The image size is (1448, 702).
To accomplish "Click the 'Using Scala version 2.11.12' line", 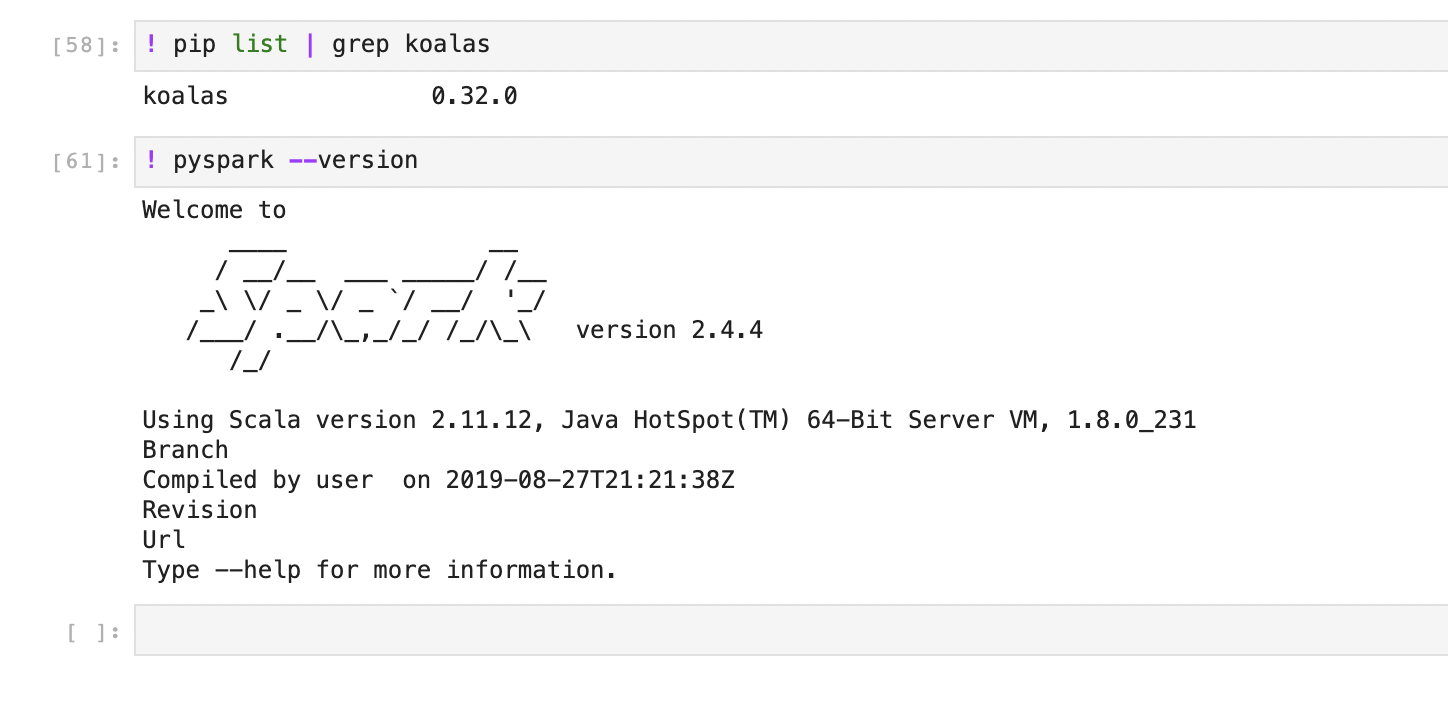I will [x=669, y=420].
